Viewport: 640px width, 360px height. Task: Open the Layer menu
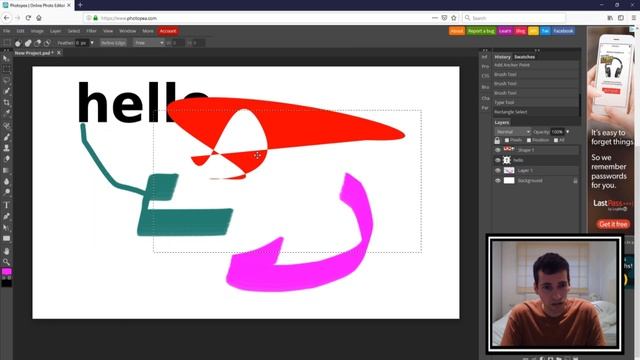[56, 31]
